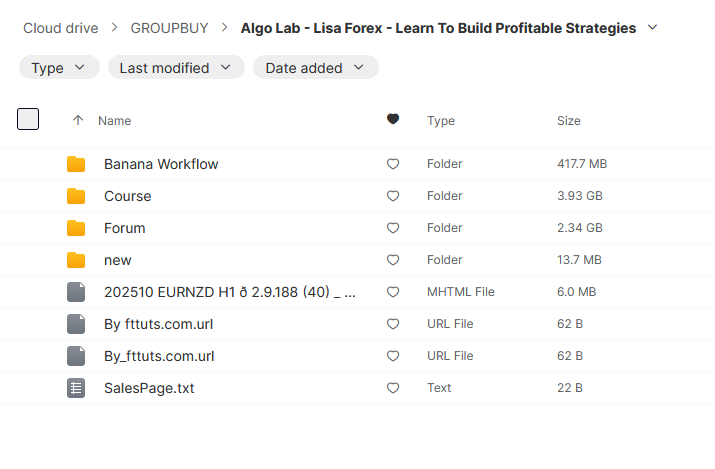Toggle favorite heart for SalesPage.txt
This screenshot has width=715, height=469.
393,388
